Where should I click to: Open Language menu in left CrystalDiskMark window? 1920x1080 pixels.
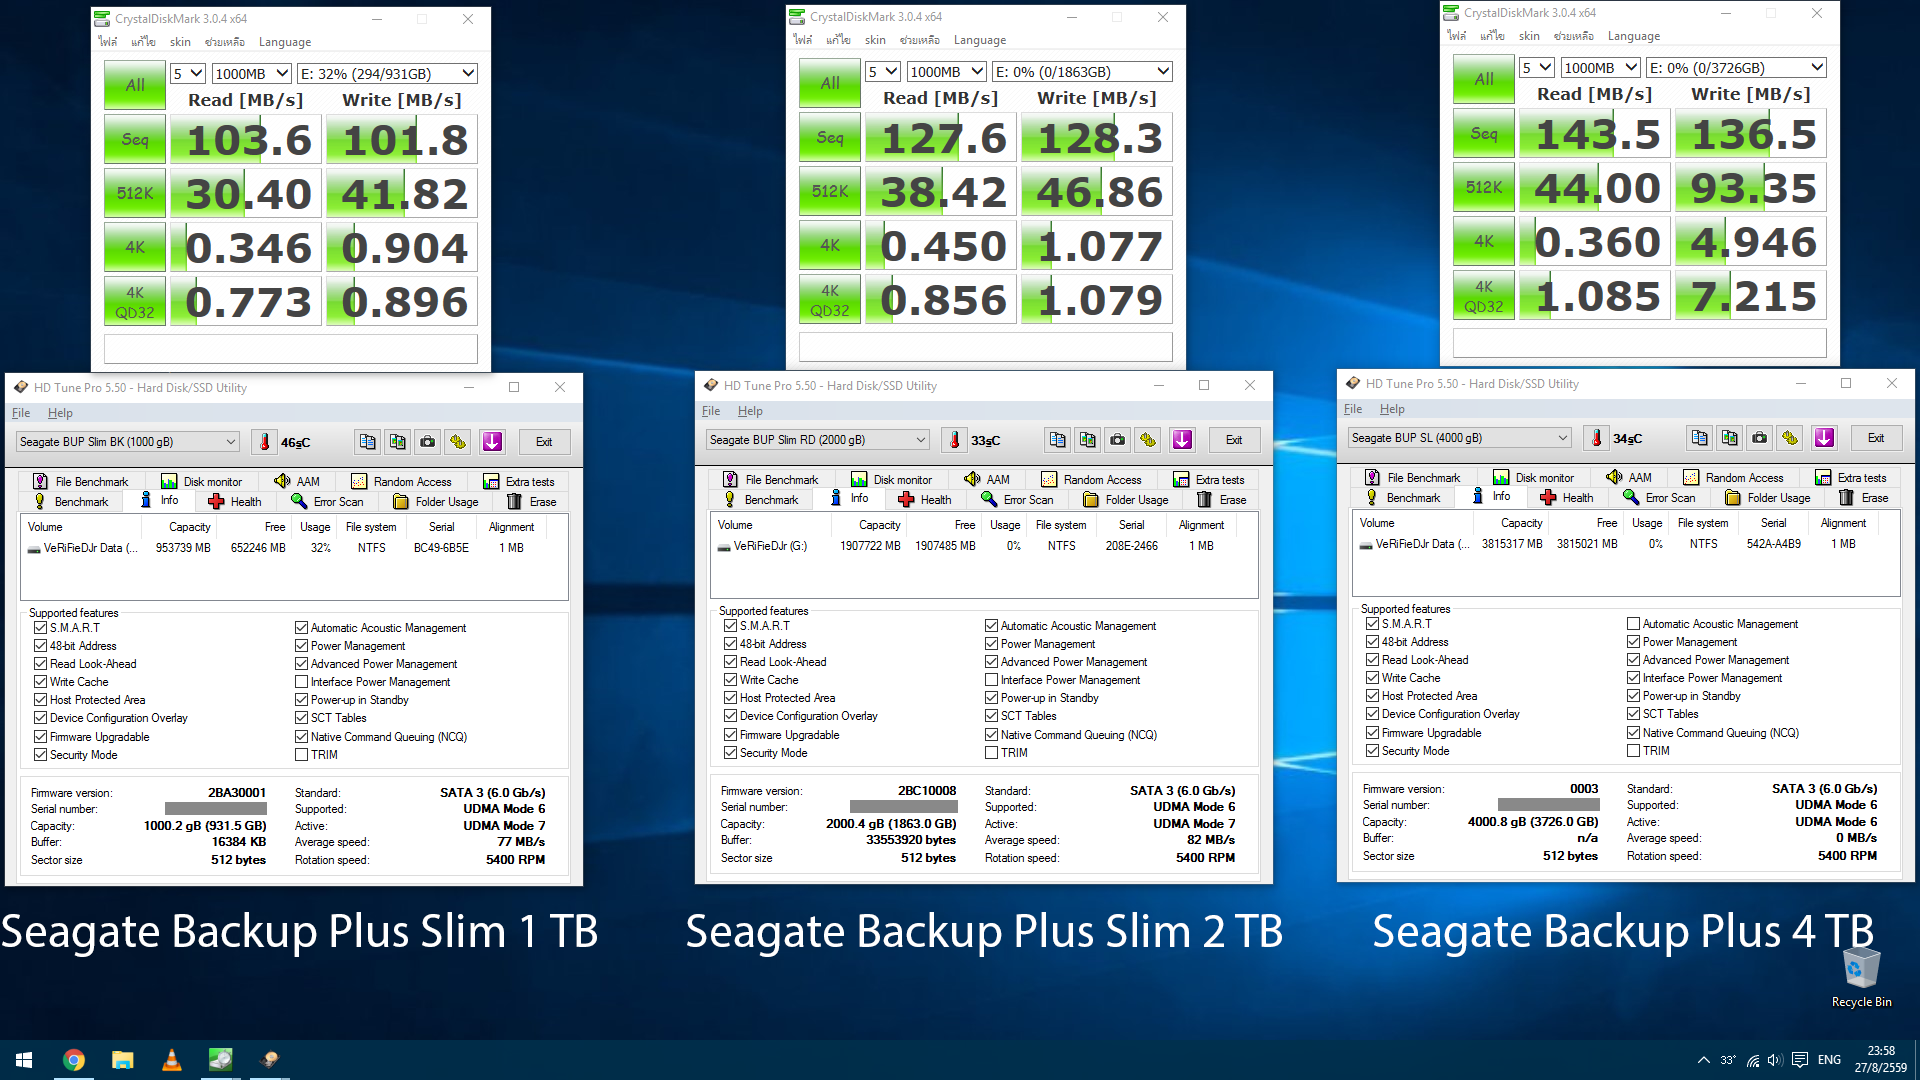click(284, 42)
